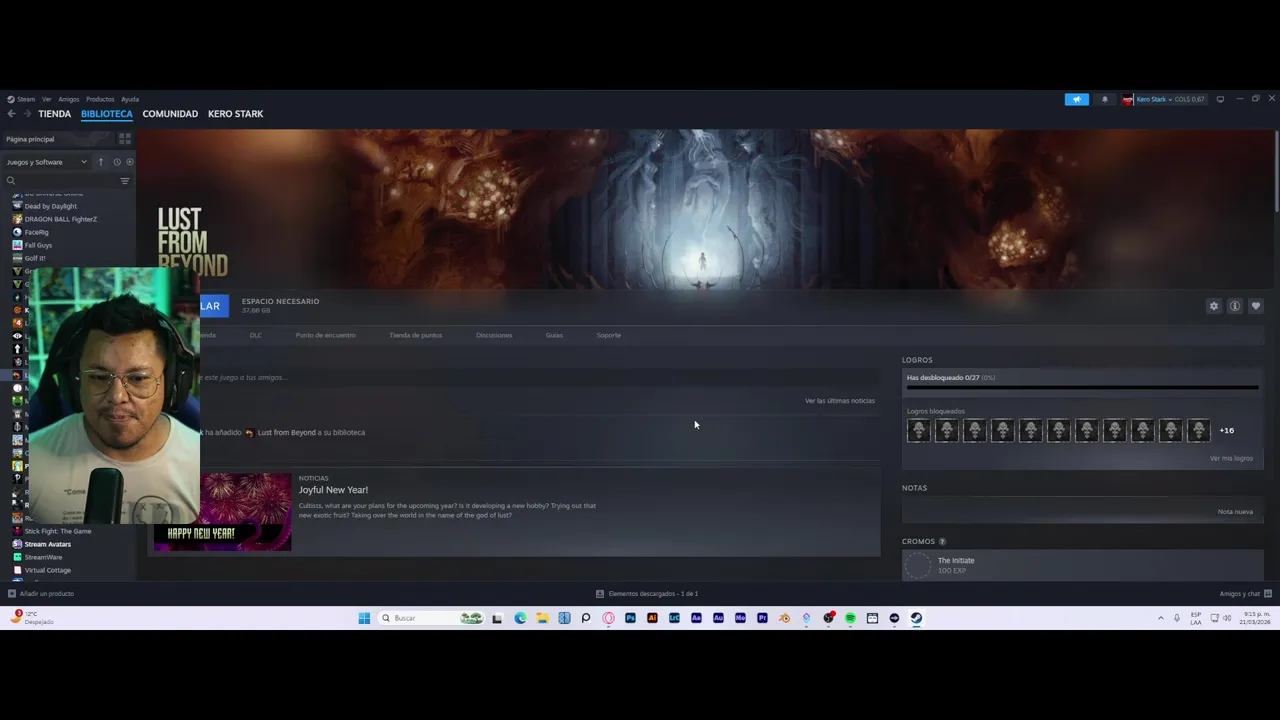The height and width of the screenshot is (720, 1280).
Task: Select StreamWare in library list
Action: coord(43,557)
